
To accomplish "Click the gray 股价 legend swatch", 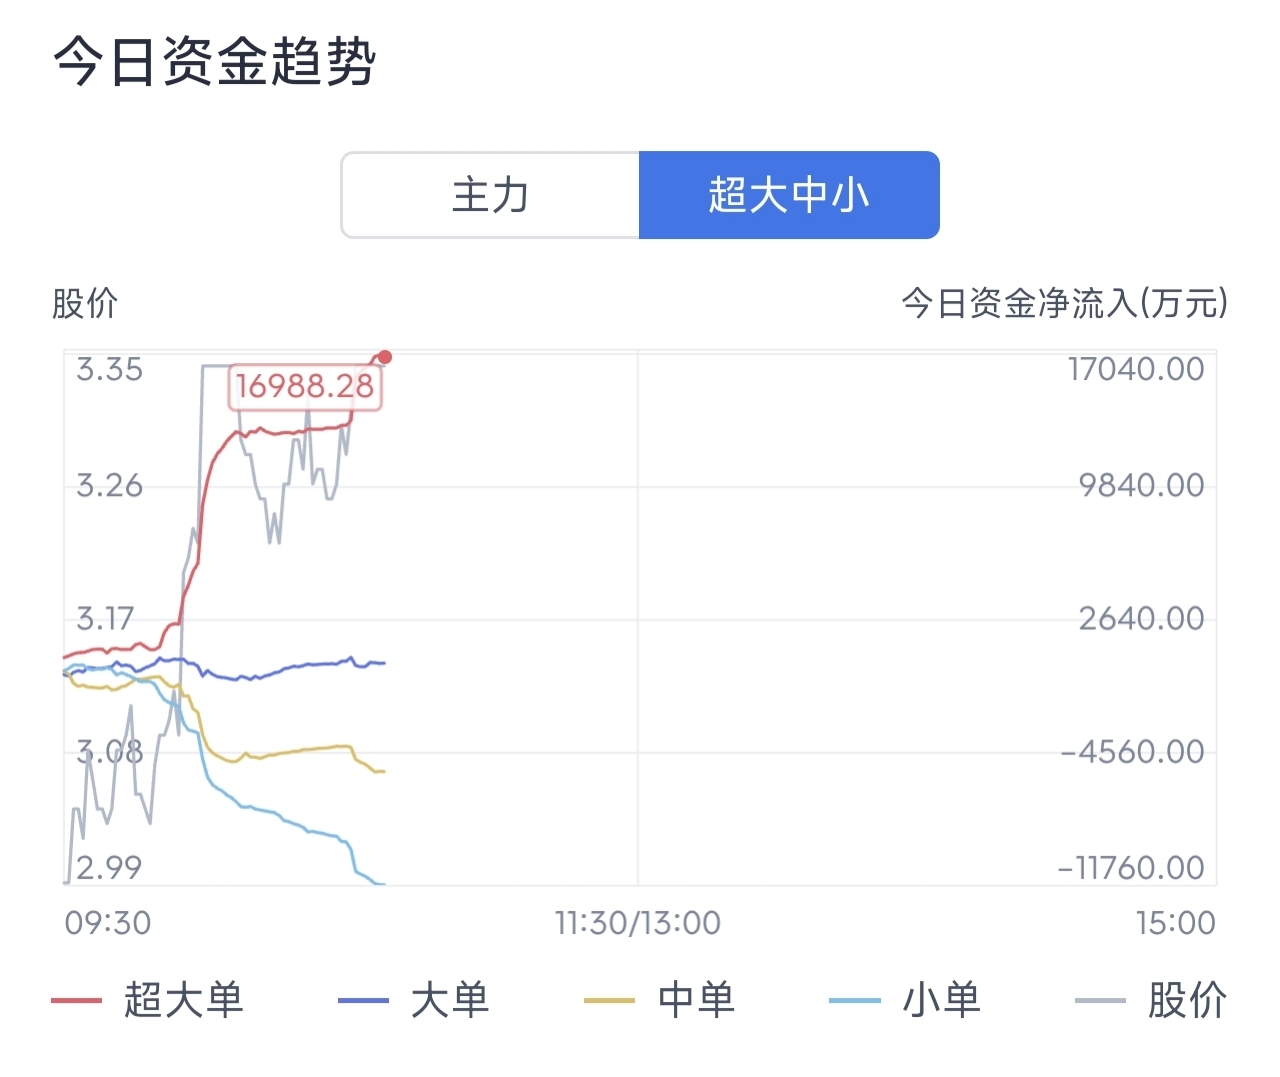I will 1100,1000.
